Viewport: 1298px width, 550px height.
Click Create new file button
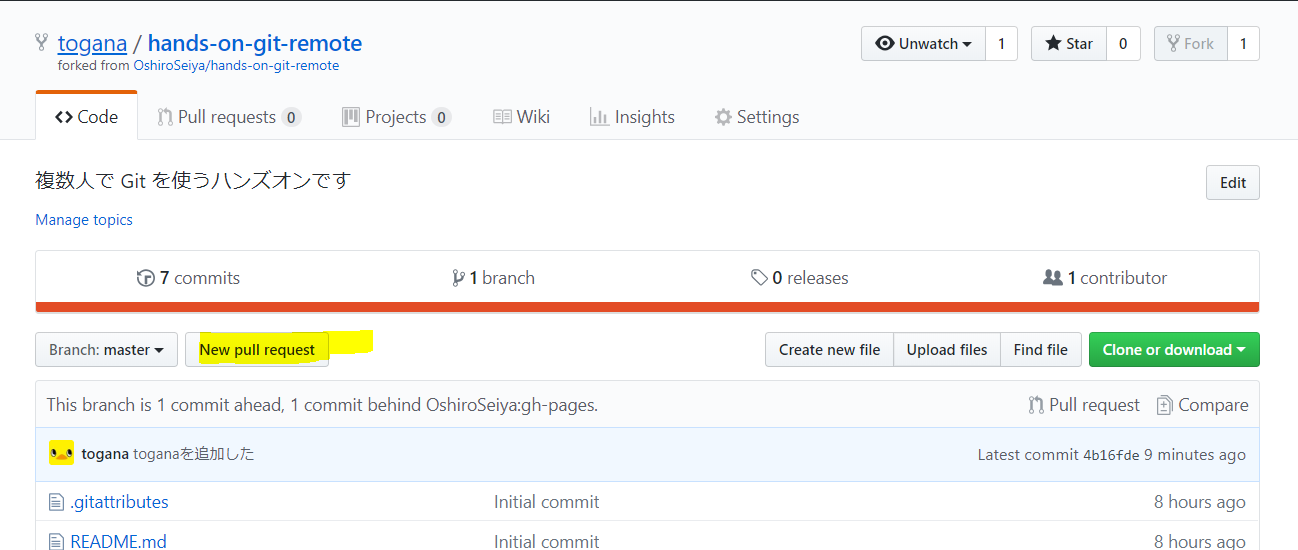click(x=830, y=350)
